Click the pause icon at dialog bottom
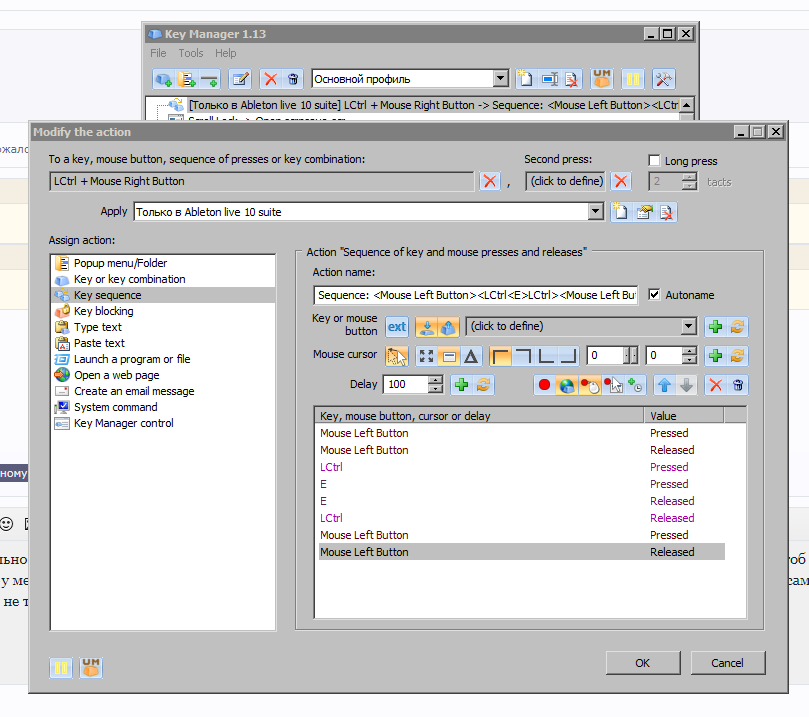 pyautogui.click(x=61, y=668)
